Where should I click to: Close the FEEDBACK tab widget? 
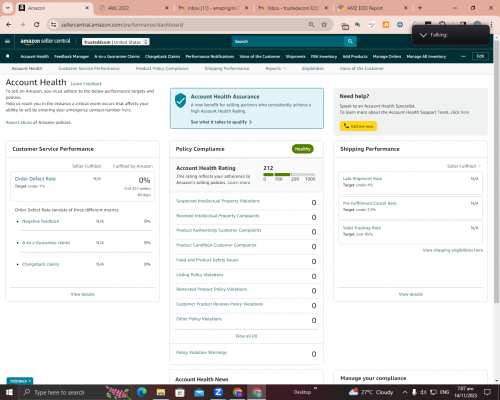coord(30,381)
